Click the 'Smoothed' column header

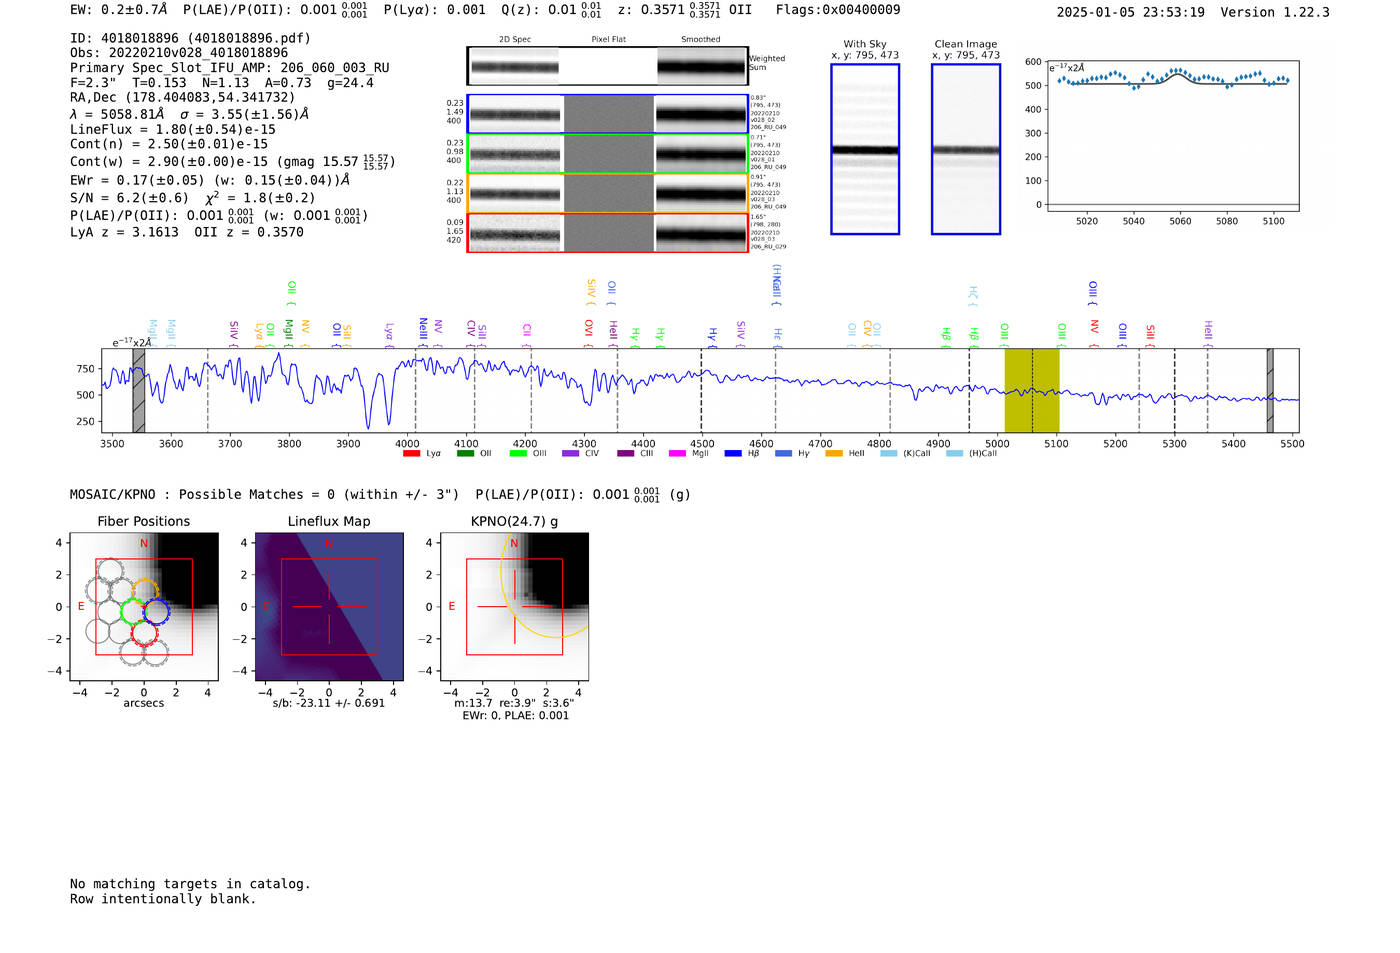pos(701,40)
